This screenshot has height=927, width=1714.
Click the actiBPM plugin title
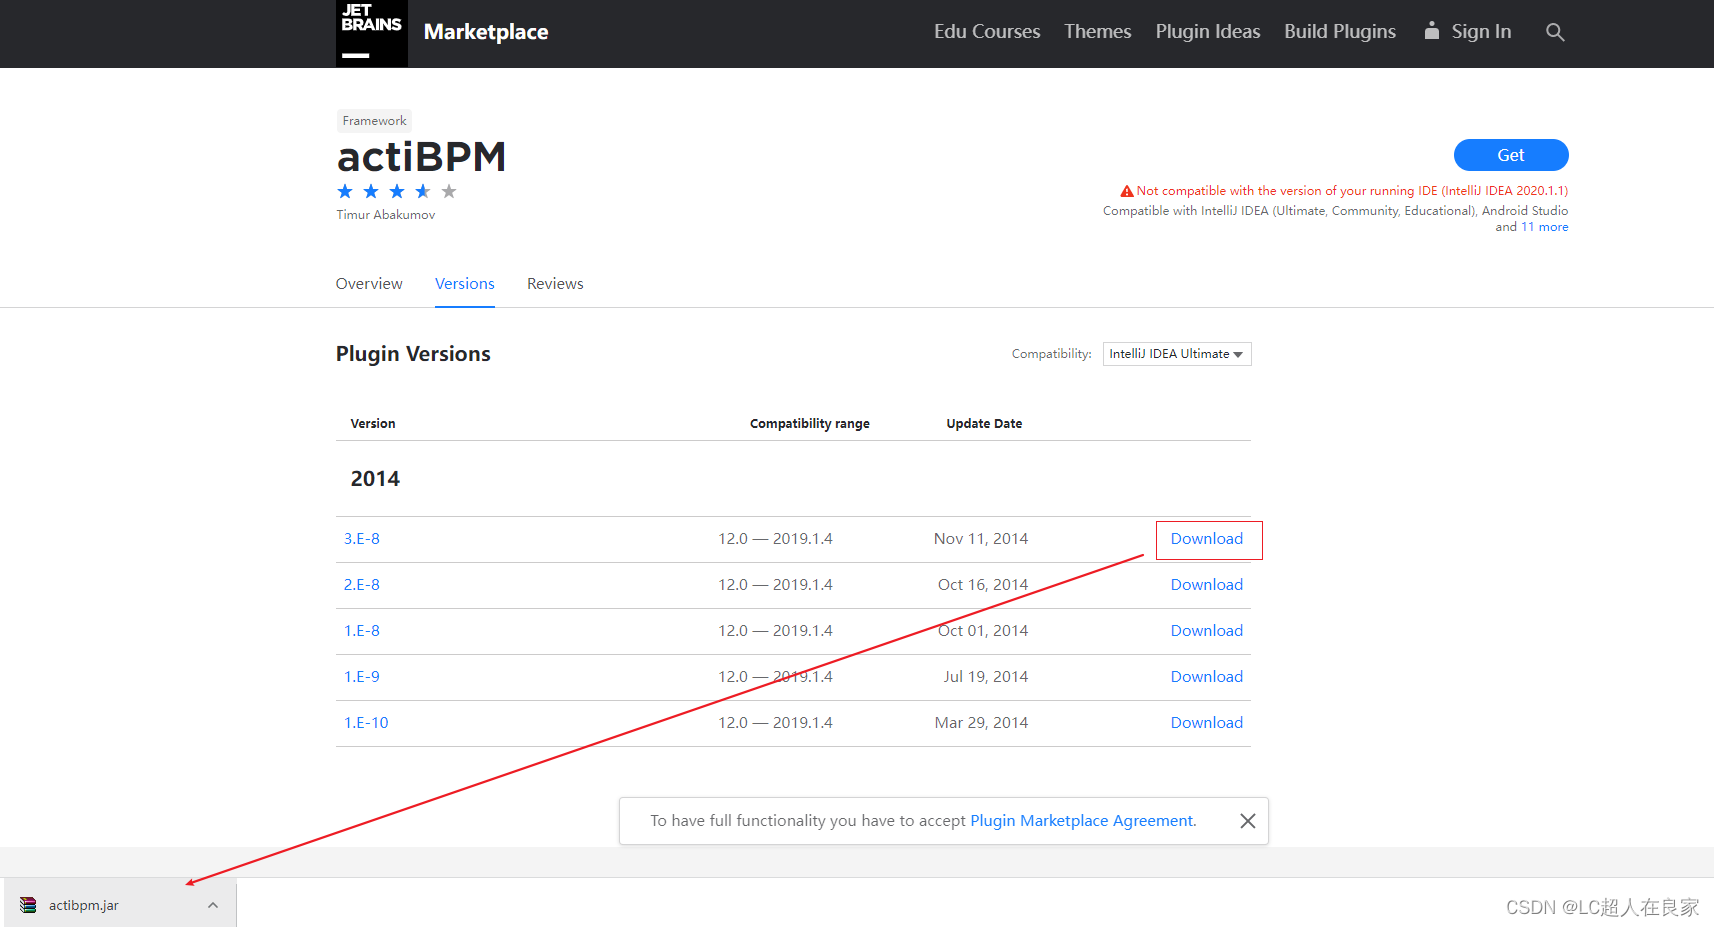(421, 157)
